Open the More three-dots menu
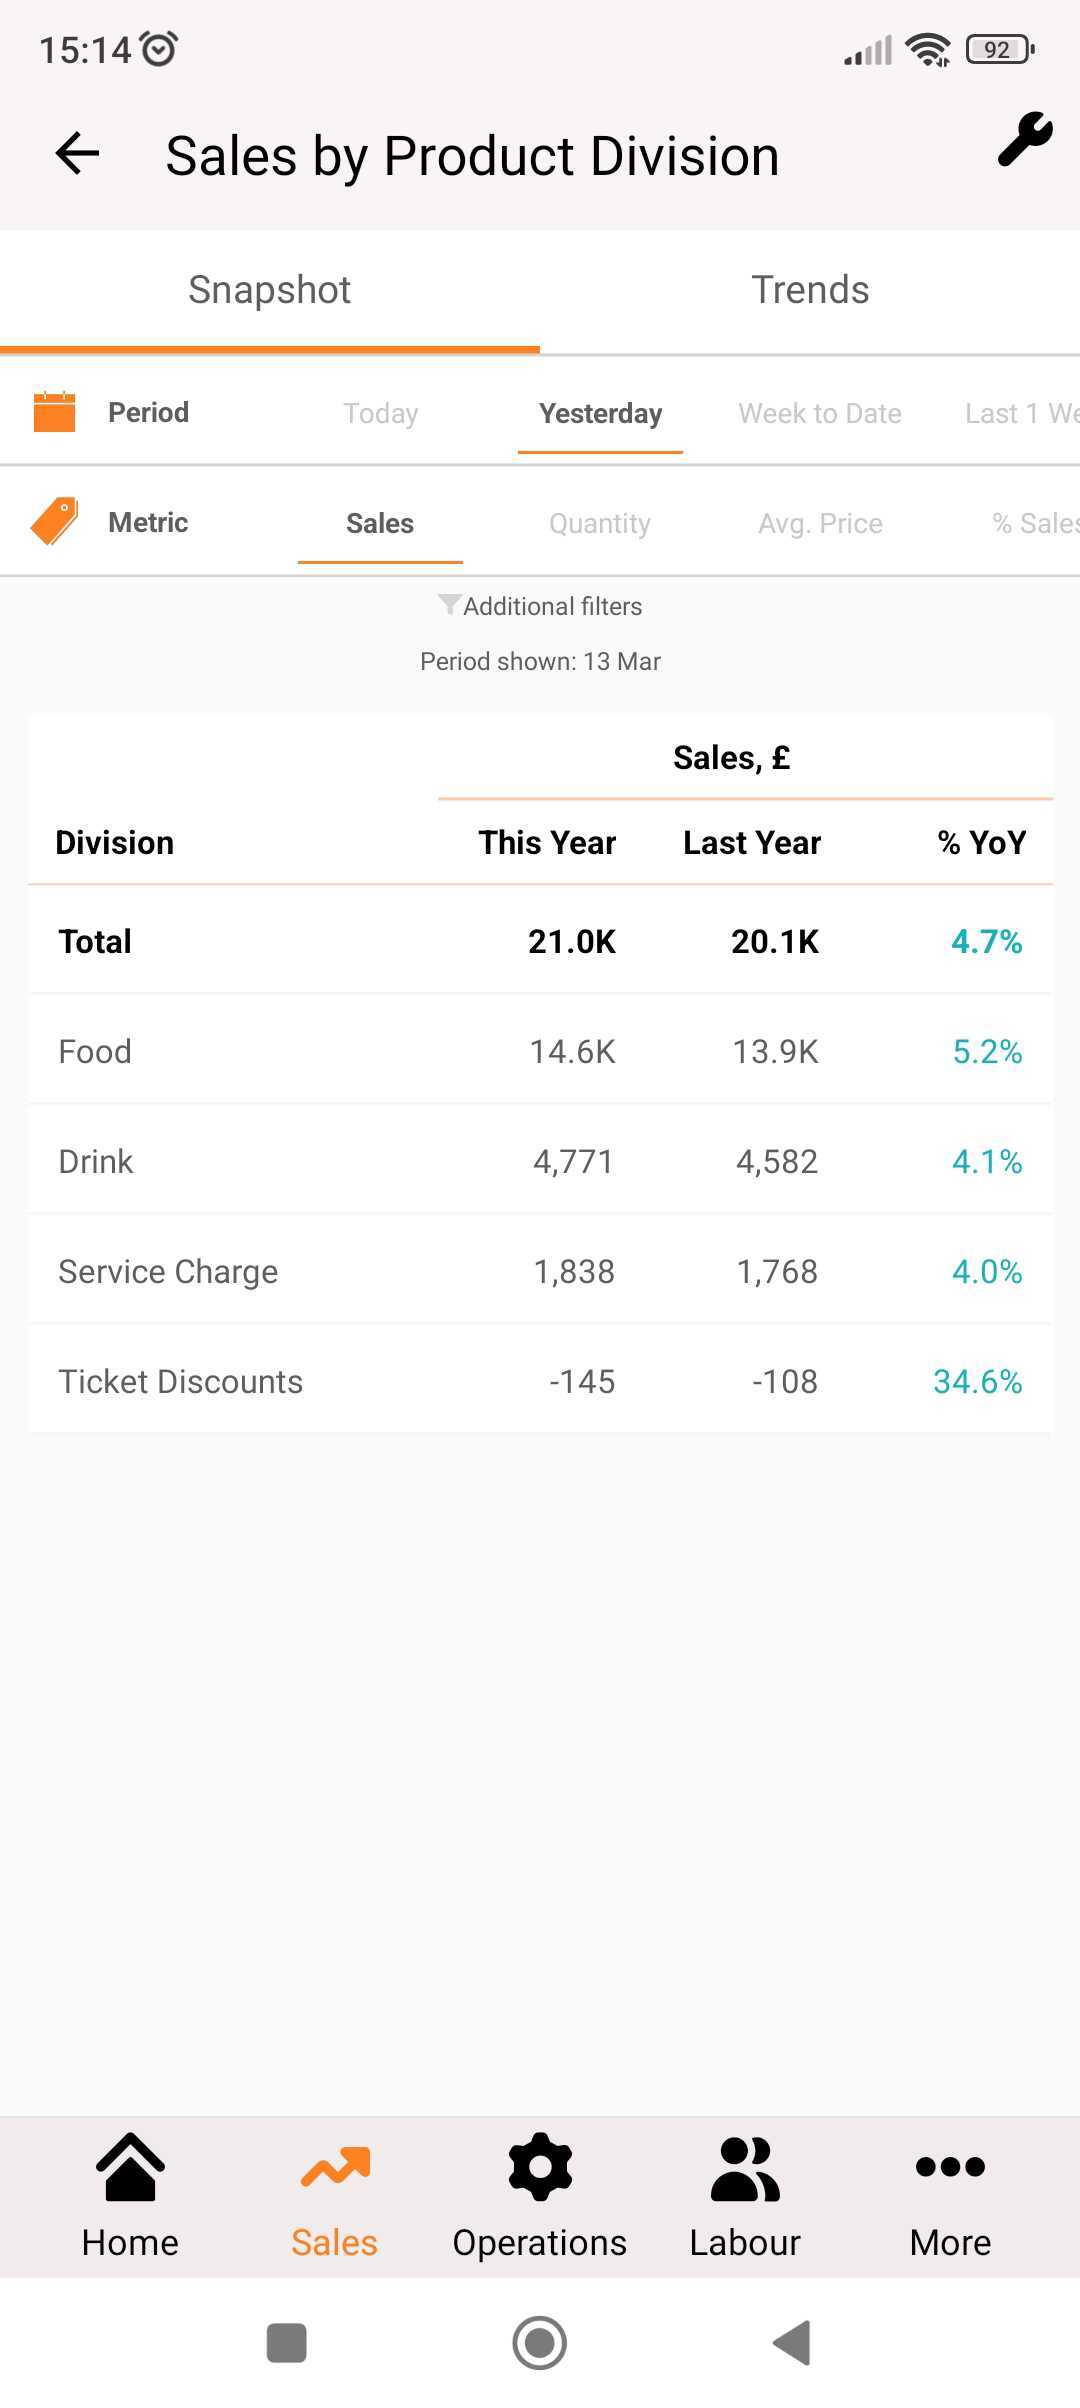Viewport: 1080px width, 2408px height. [950, 2167]
